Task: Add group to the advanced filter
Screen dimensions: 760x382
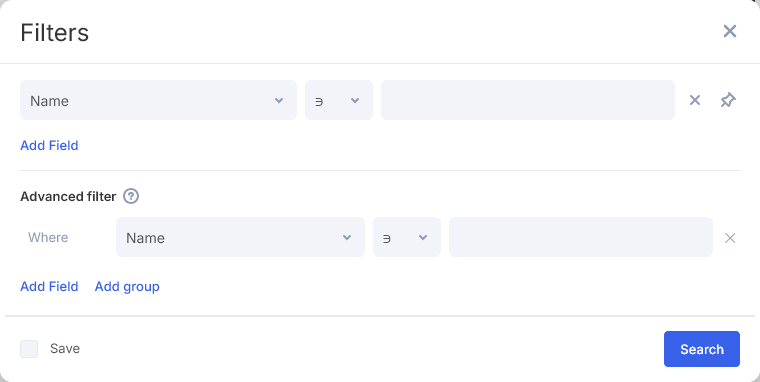Action: [x=127, y=286]
